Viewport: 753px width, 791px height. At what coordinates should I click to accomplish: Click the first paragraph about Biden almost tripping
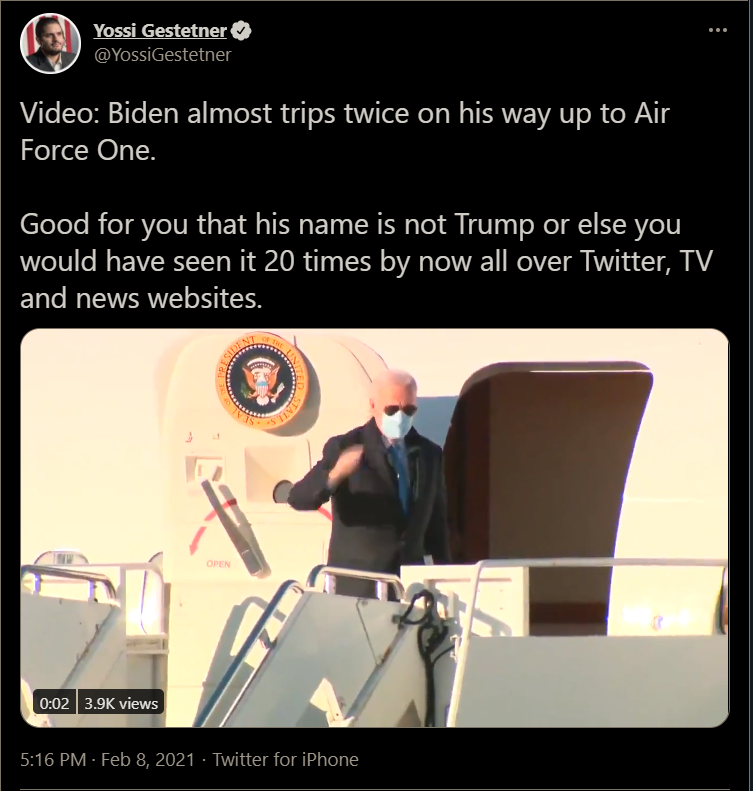point(345,131)
